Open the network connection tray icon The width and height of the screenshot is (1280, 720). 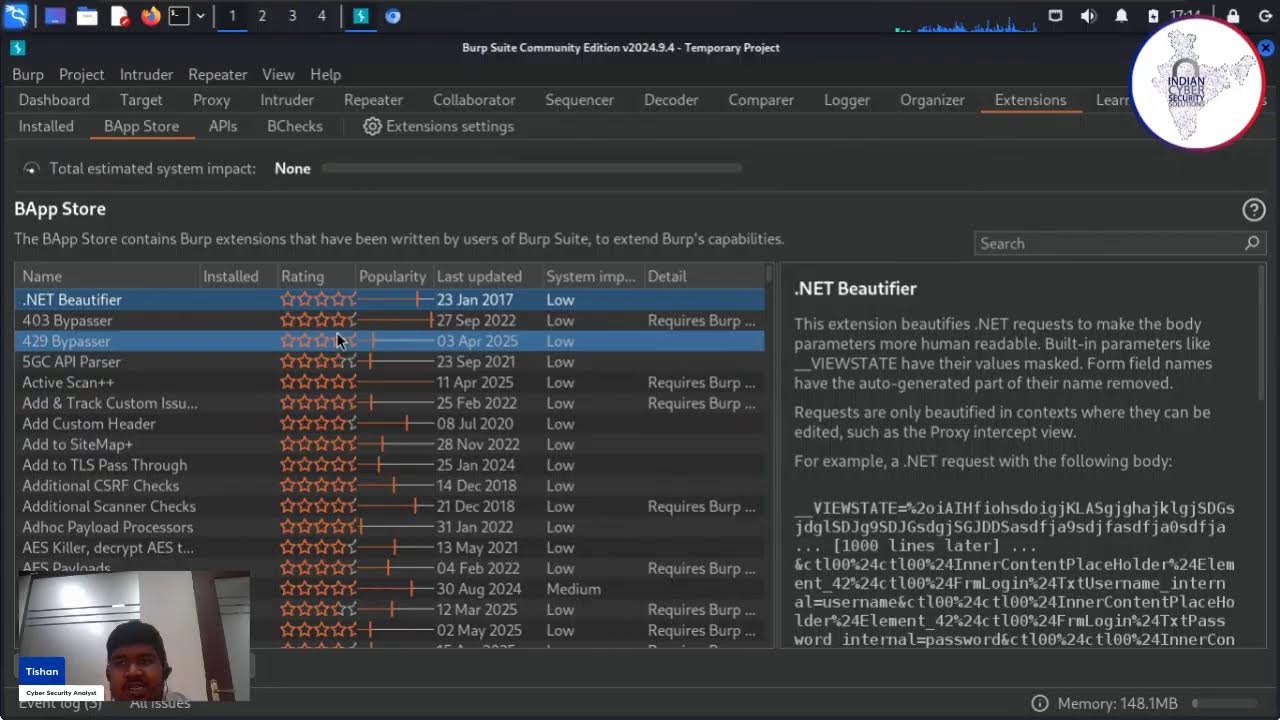[x=1055, y=16]
